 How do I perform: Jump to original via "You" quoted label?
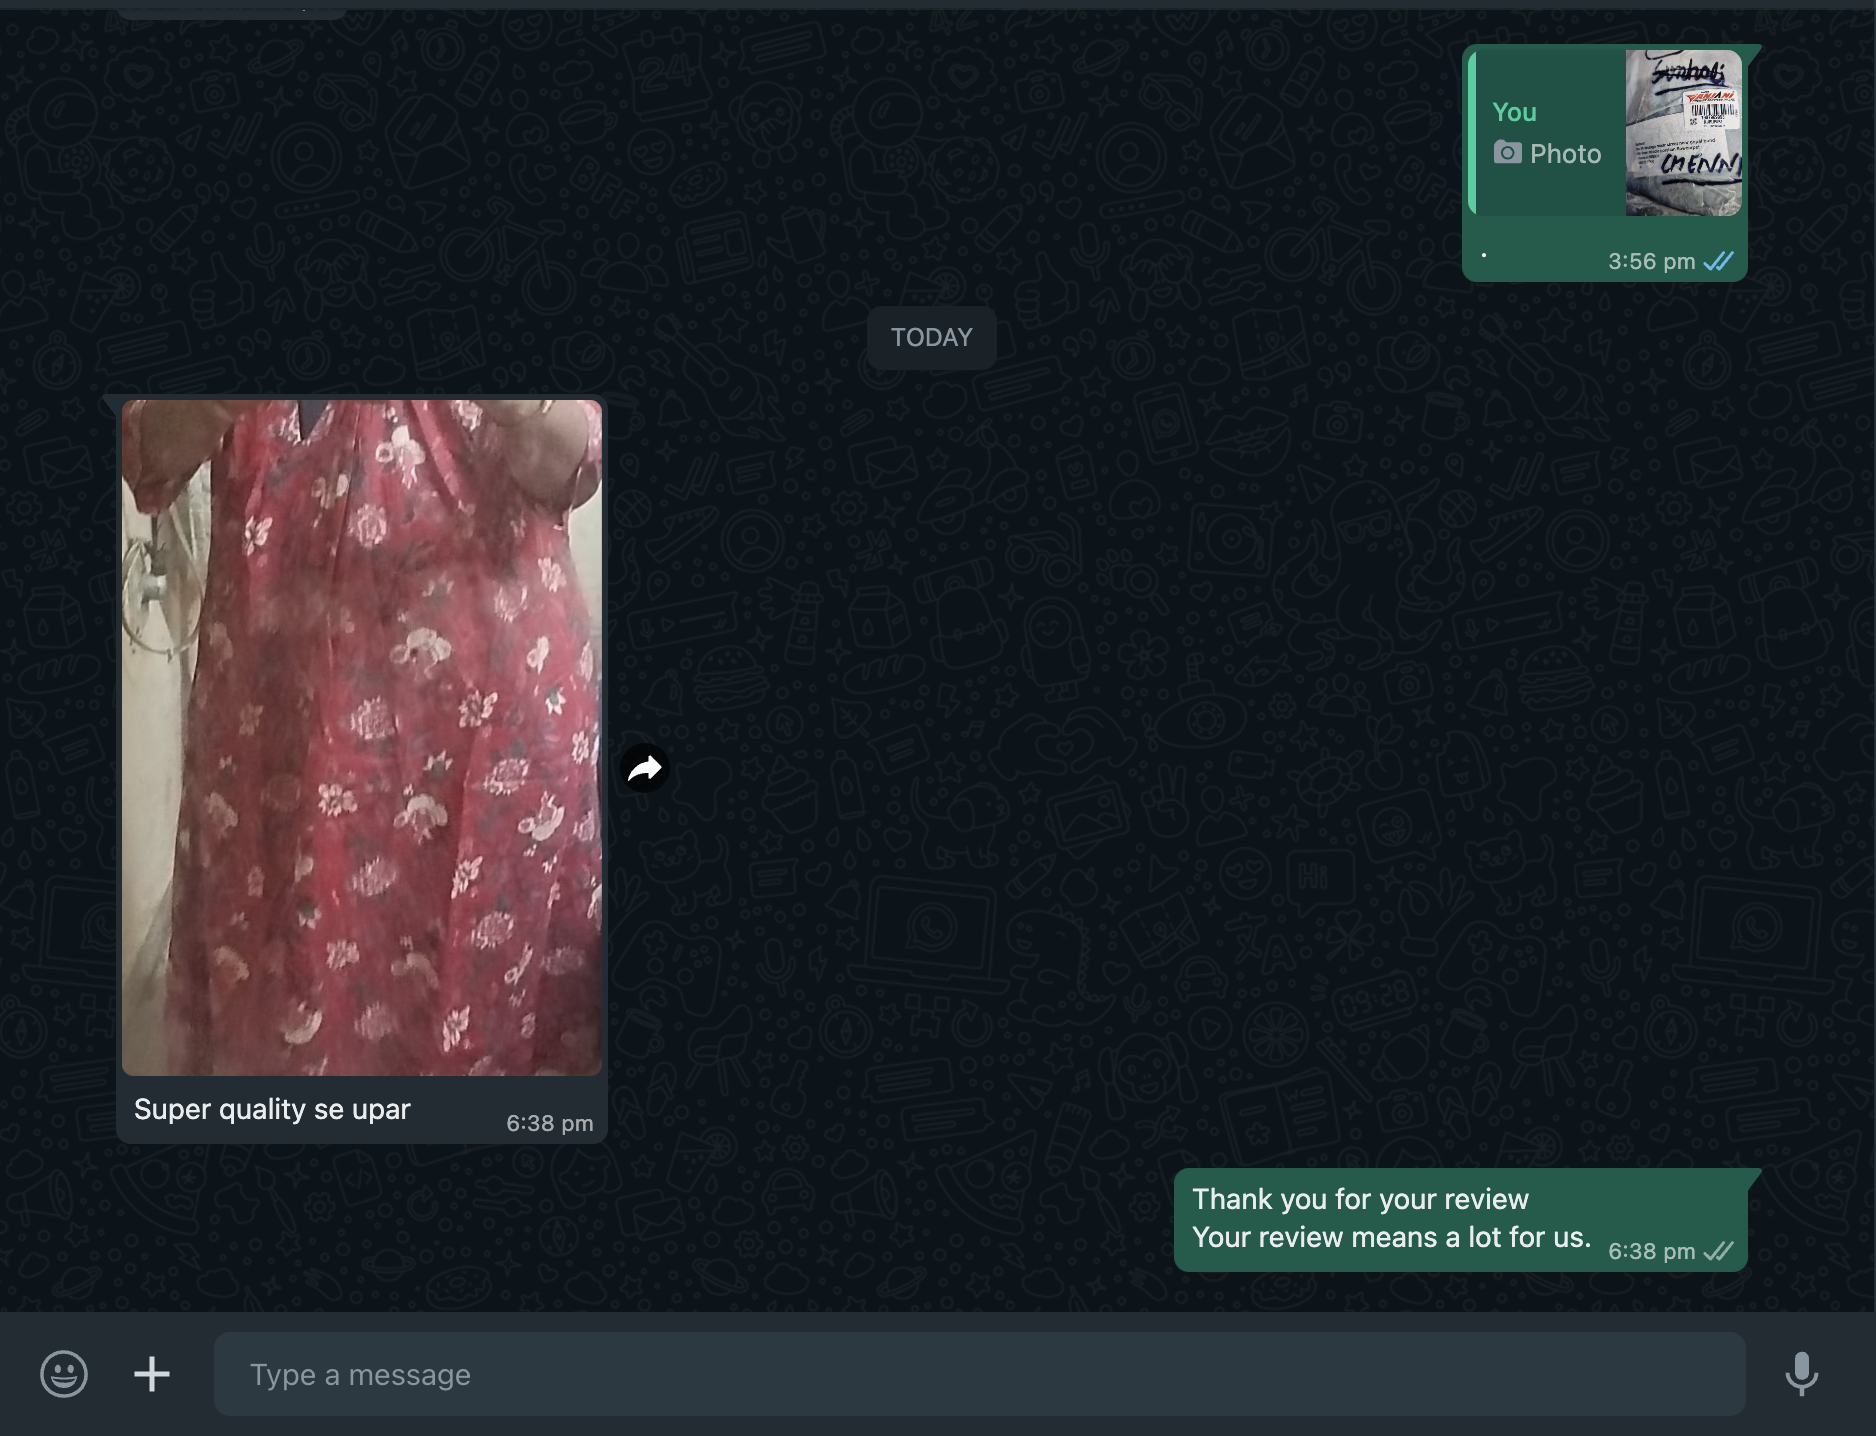coord(1514,112)
